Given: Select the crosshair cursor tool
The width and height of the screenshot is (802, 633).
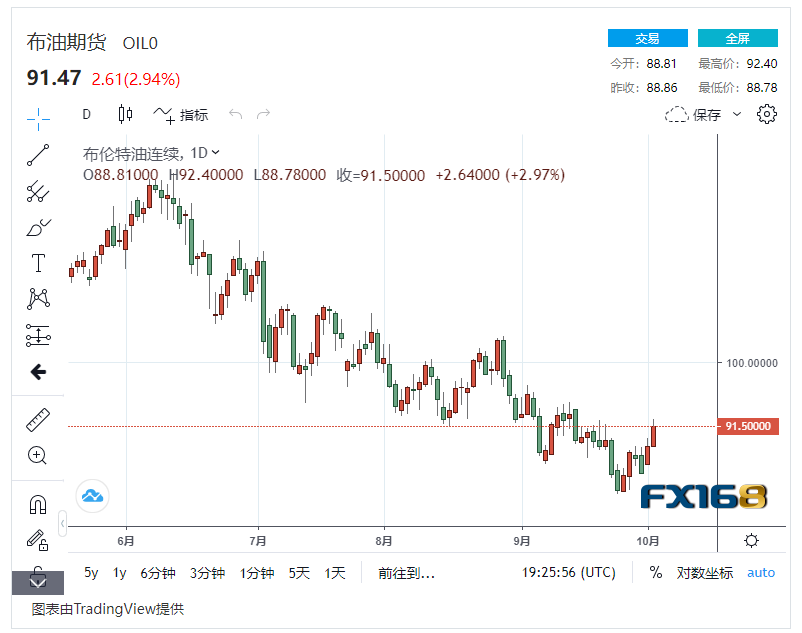Looking at the screenshot, I should (x=38, y=118).
